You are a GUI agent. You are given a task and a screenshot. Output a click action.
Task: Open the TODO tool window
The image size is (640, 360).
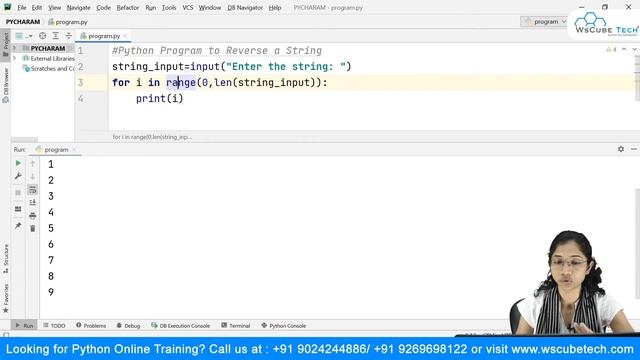tap(54, 325)
